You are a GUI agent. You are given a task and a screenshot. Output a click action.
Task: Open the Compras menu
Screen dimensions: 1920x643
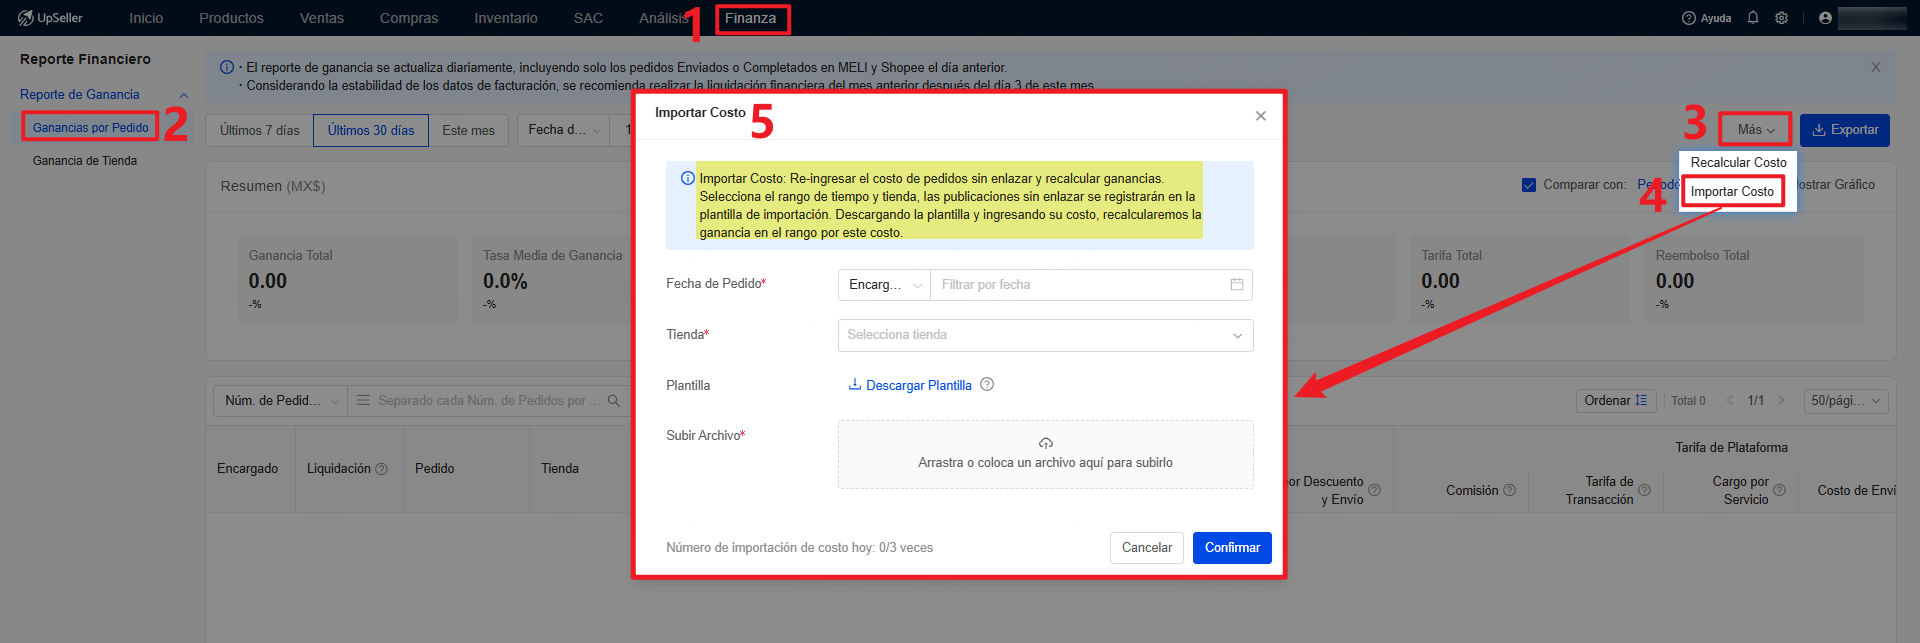coord(409,18)
